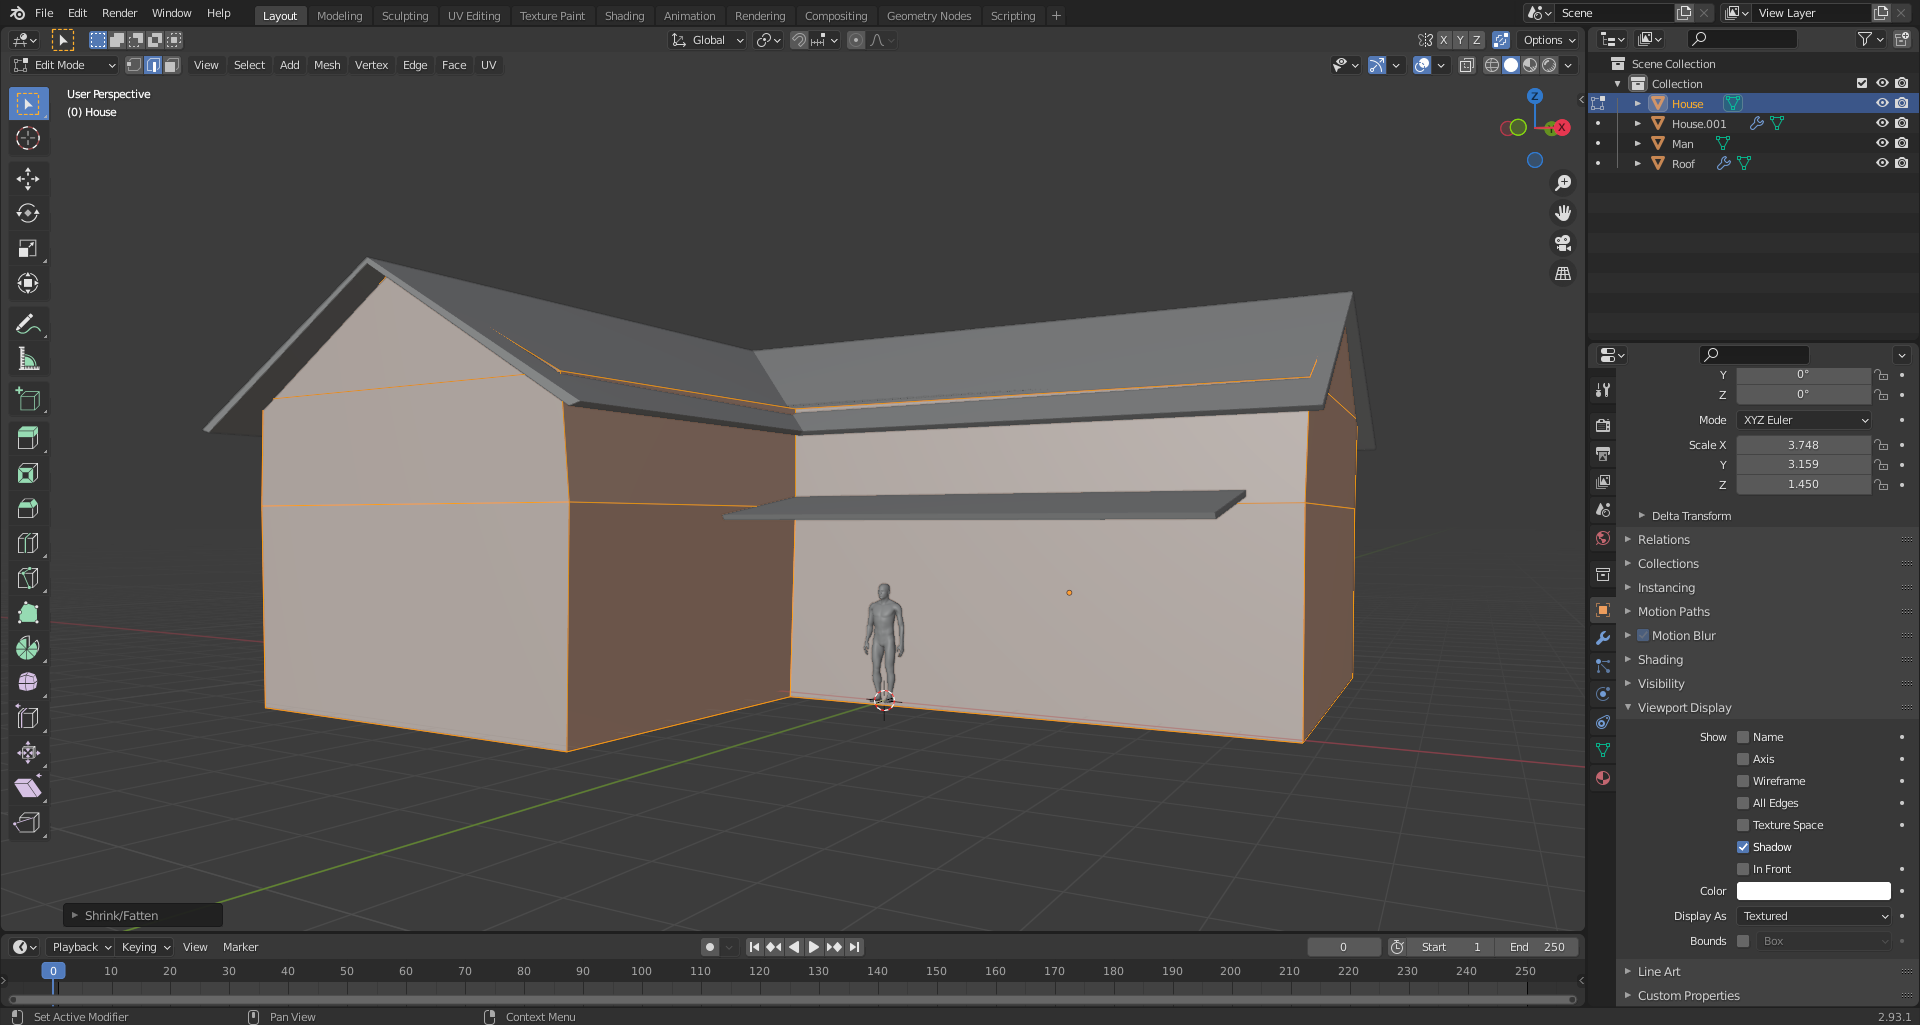Select the Knife tool
The image size is (1920, 1025).
click(x=28, y=578)
